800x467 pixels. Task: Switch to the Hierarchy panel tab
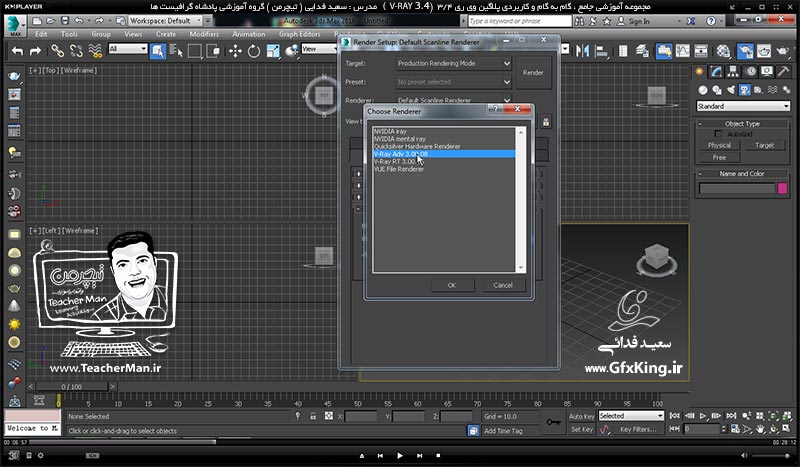pos(733,71)
